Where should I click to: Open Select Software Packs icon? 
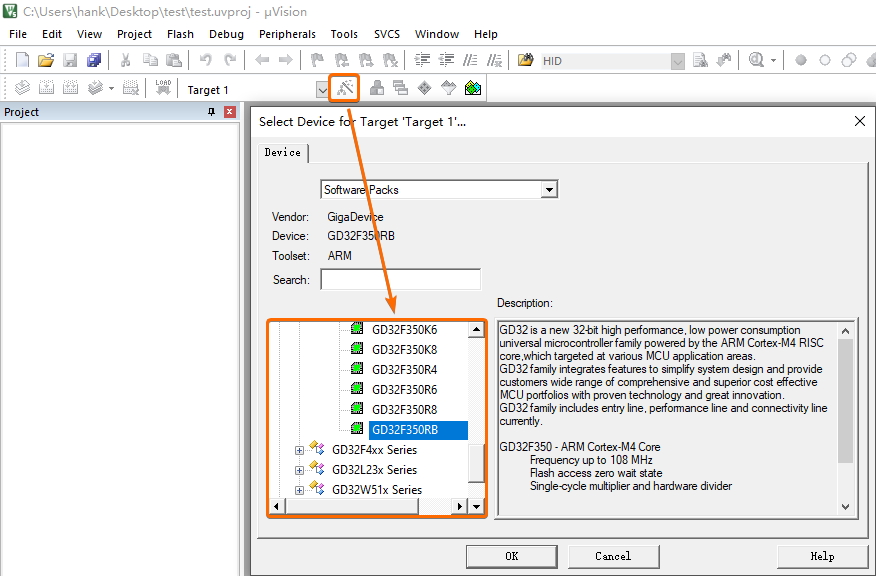(449, 88)
